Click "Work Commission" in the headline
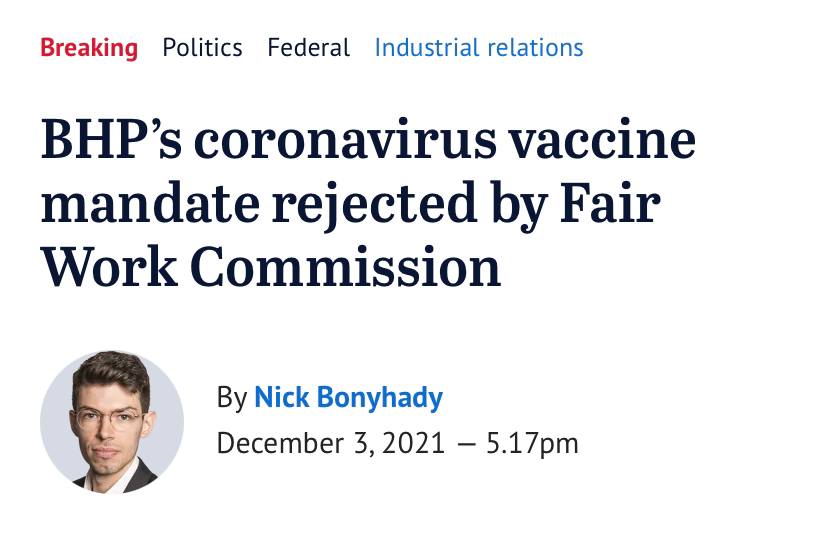The image size is (828, 542). pyautogui.click(x=270, y=267)
